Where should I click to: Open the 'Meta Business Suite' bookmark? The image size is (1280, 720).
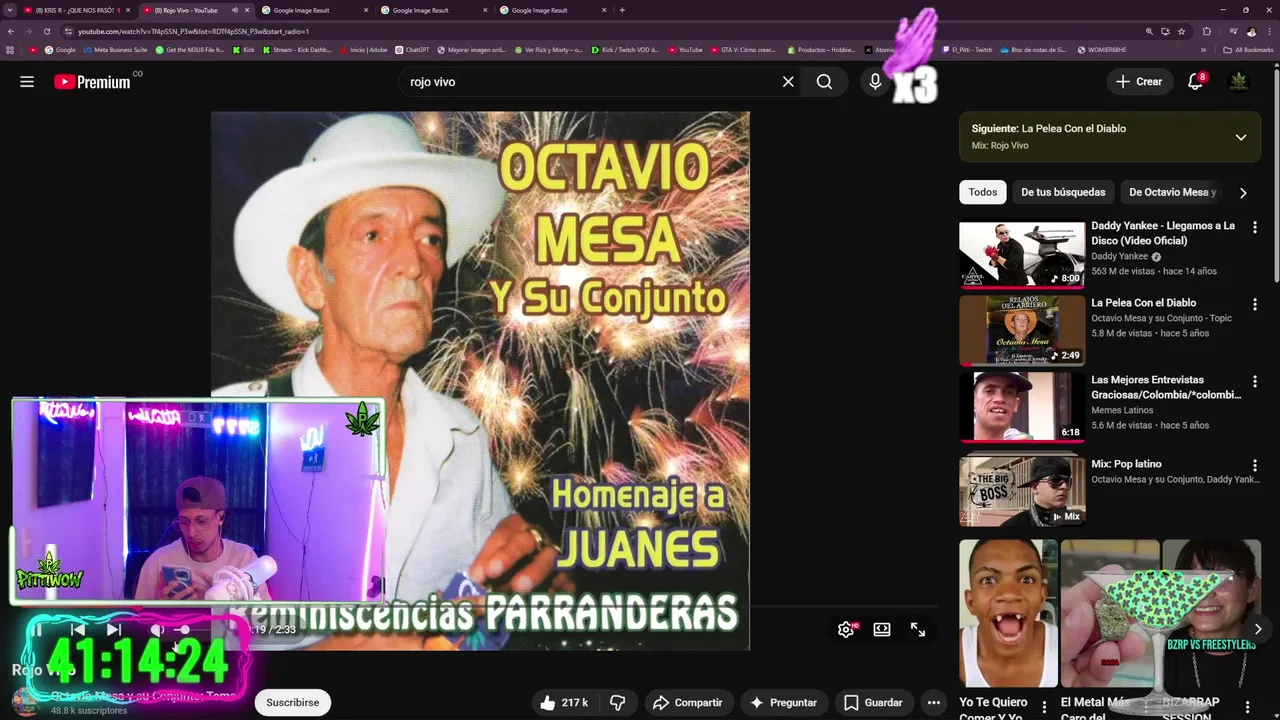[115, 49]
